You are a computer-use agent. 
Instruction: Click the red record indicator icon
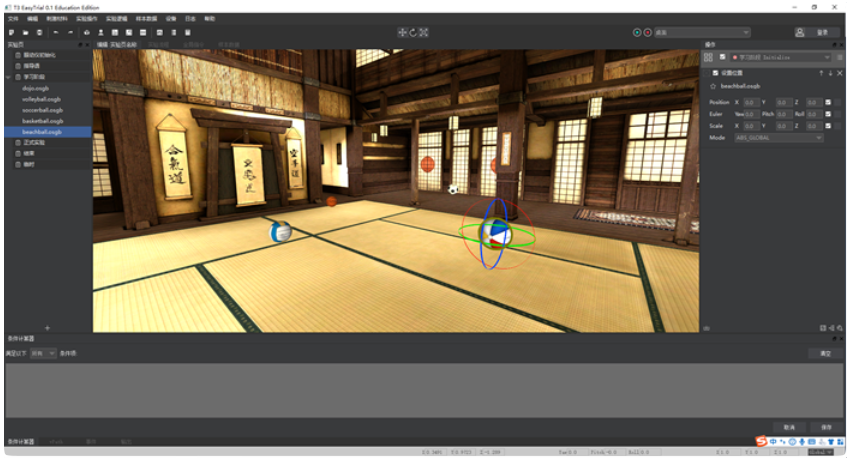click(x=648, y=32)
